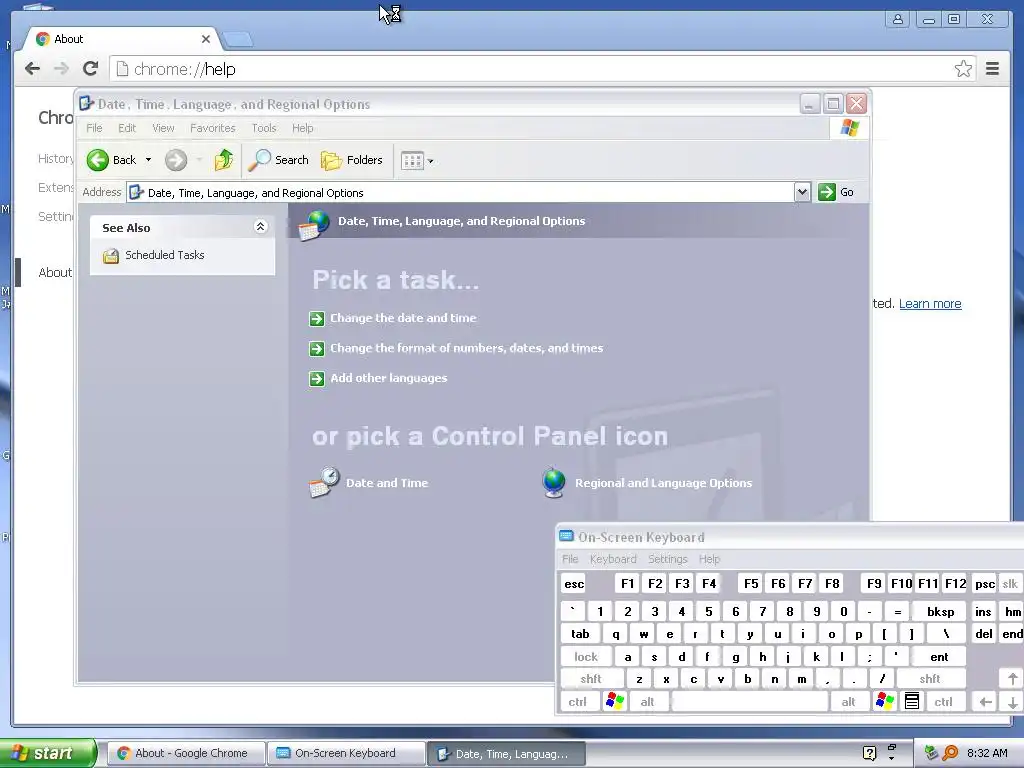Screen dimensions: 1024x768
Task: Click the arrow icon beside Add other languages
Action: click(x=317, y=379)
